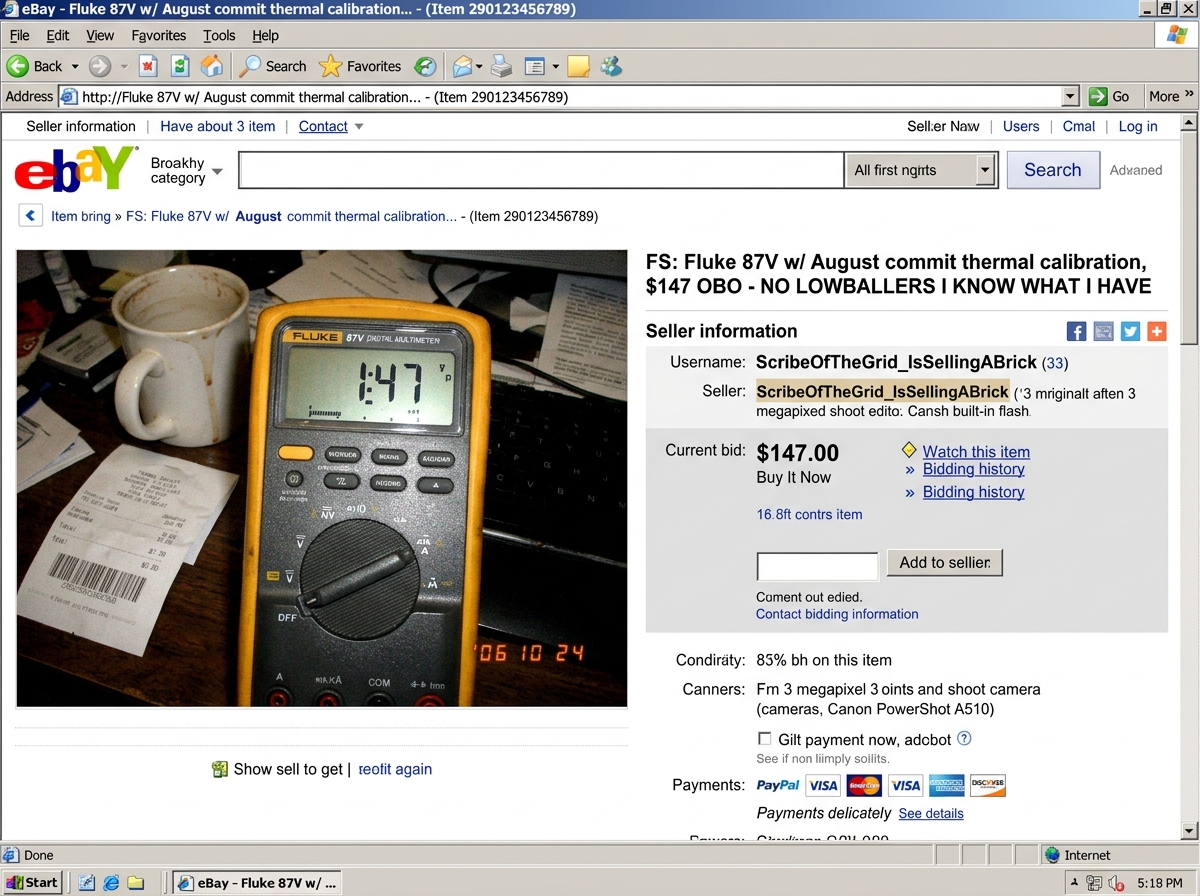Click the American Express payment logo
The height and width of the screenshot is (896, 1200).
click(x=946, y=785)
